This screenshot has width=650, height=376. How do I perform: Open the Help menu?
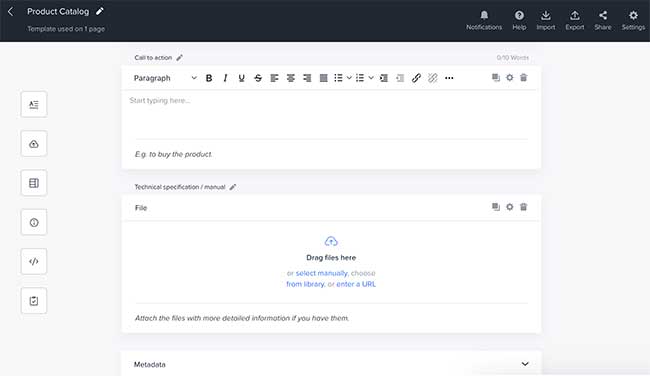point(519,20)
